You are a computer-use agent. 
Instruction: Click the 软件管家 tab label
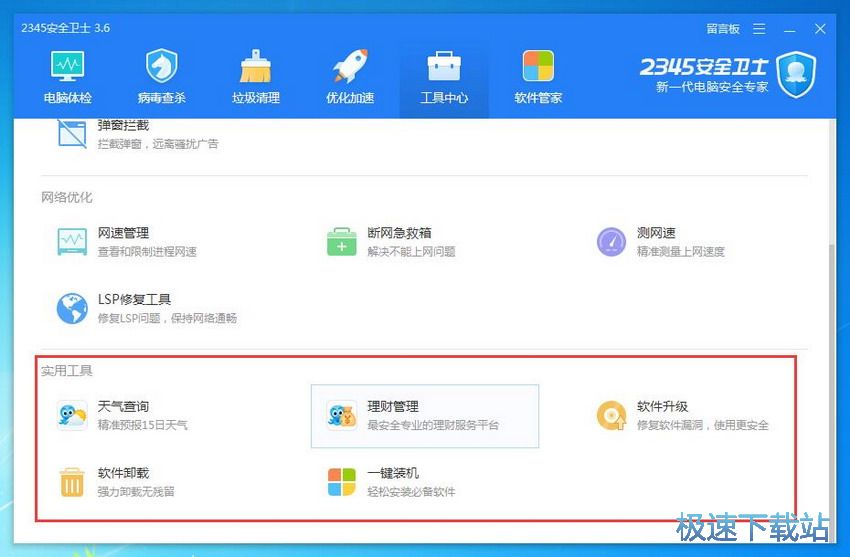tap(538, 98)
